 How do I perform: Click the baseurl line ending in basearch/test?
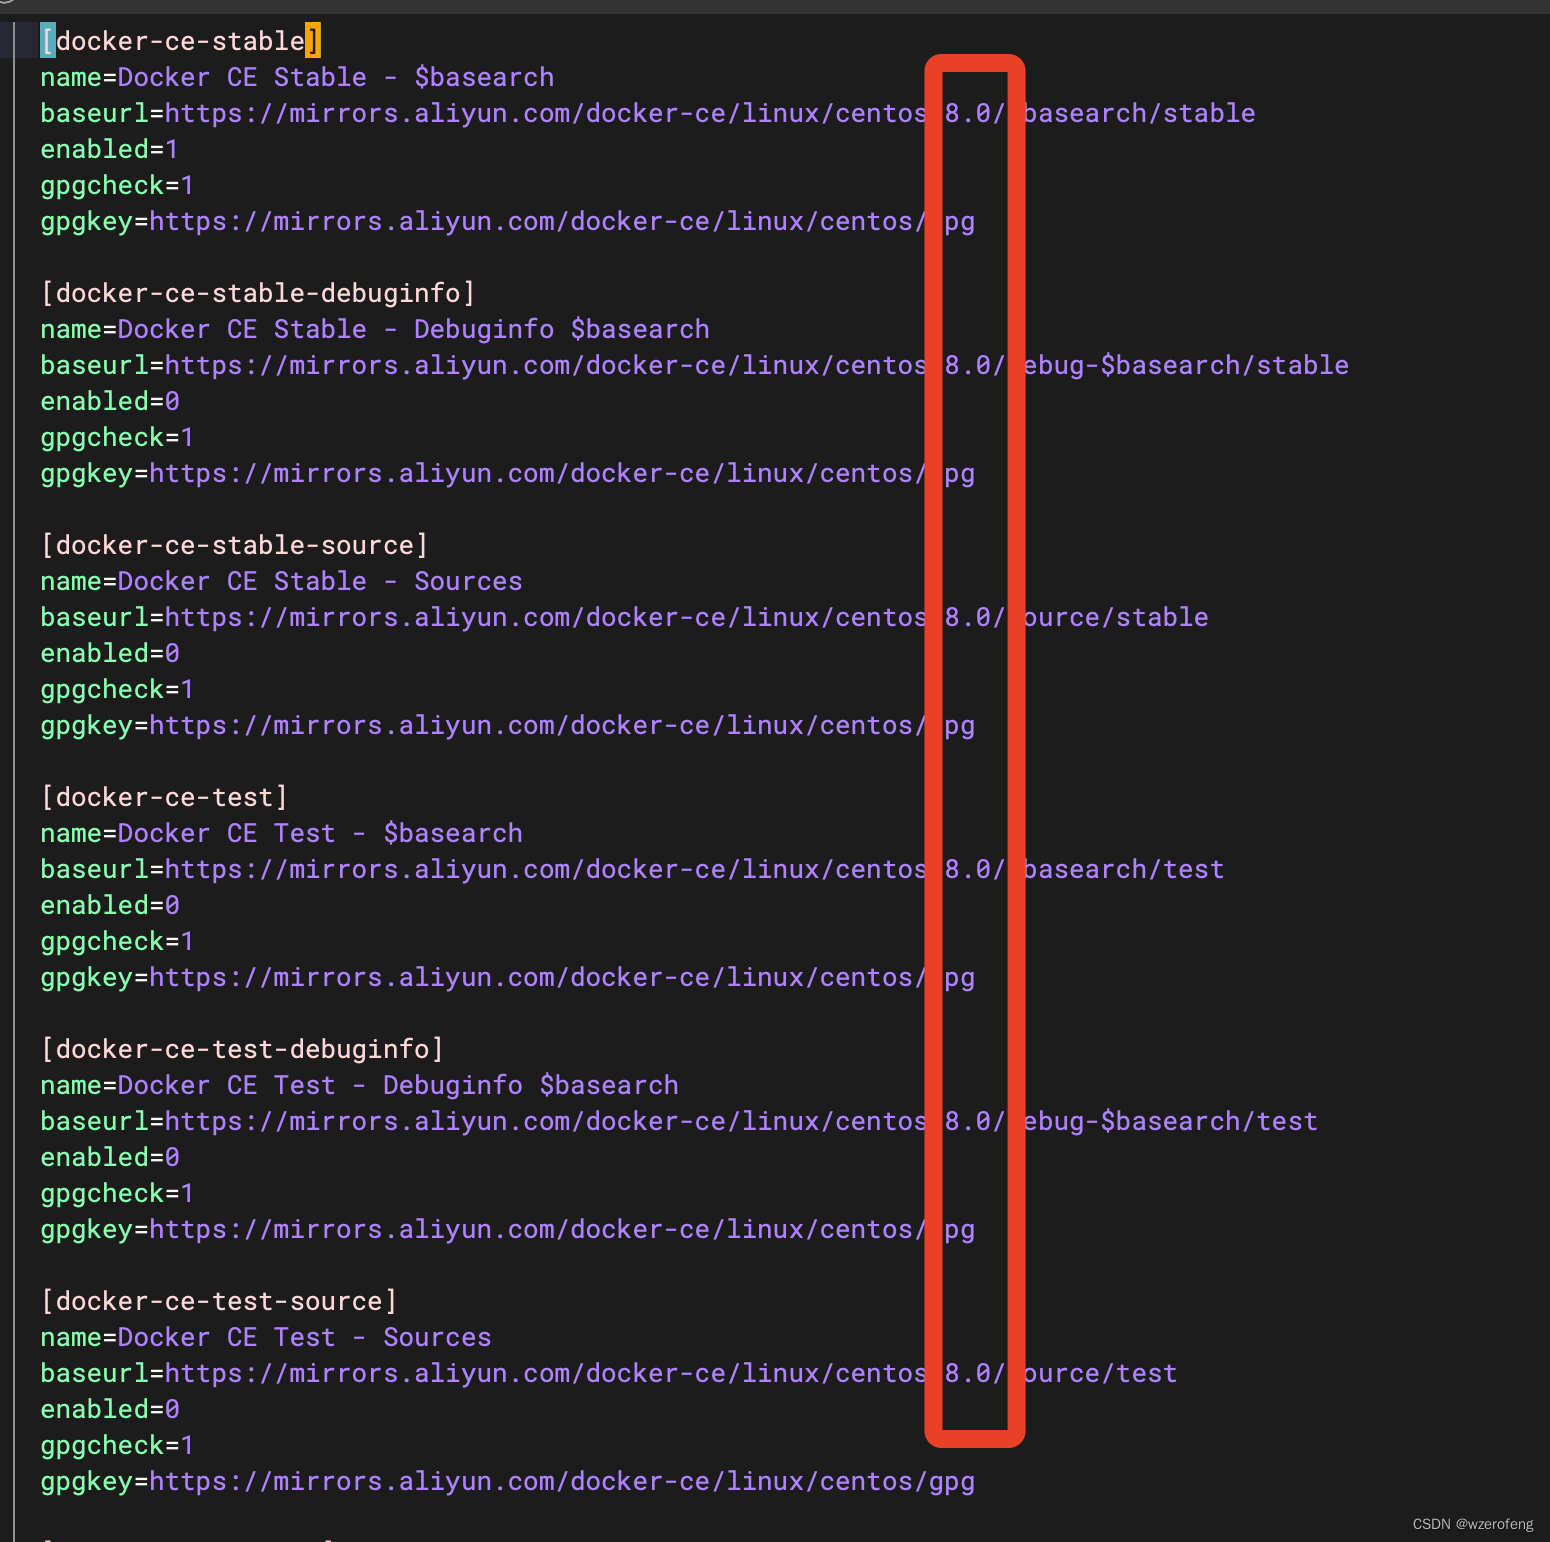(x=633, y=869)
